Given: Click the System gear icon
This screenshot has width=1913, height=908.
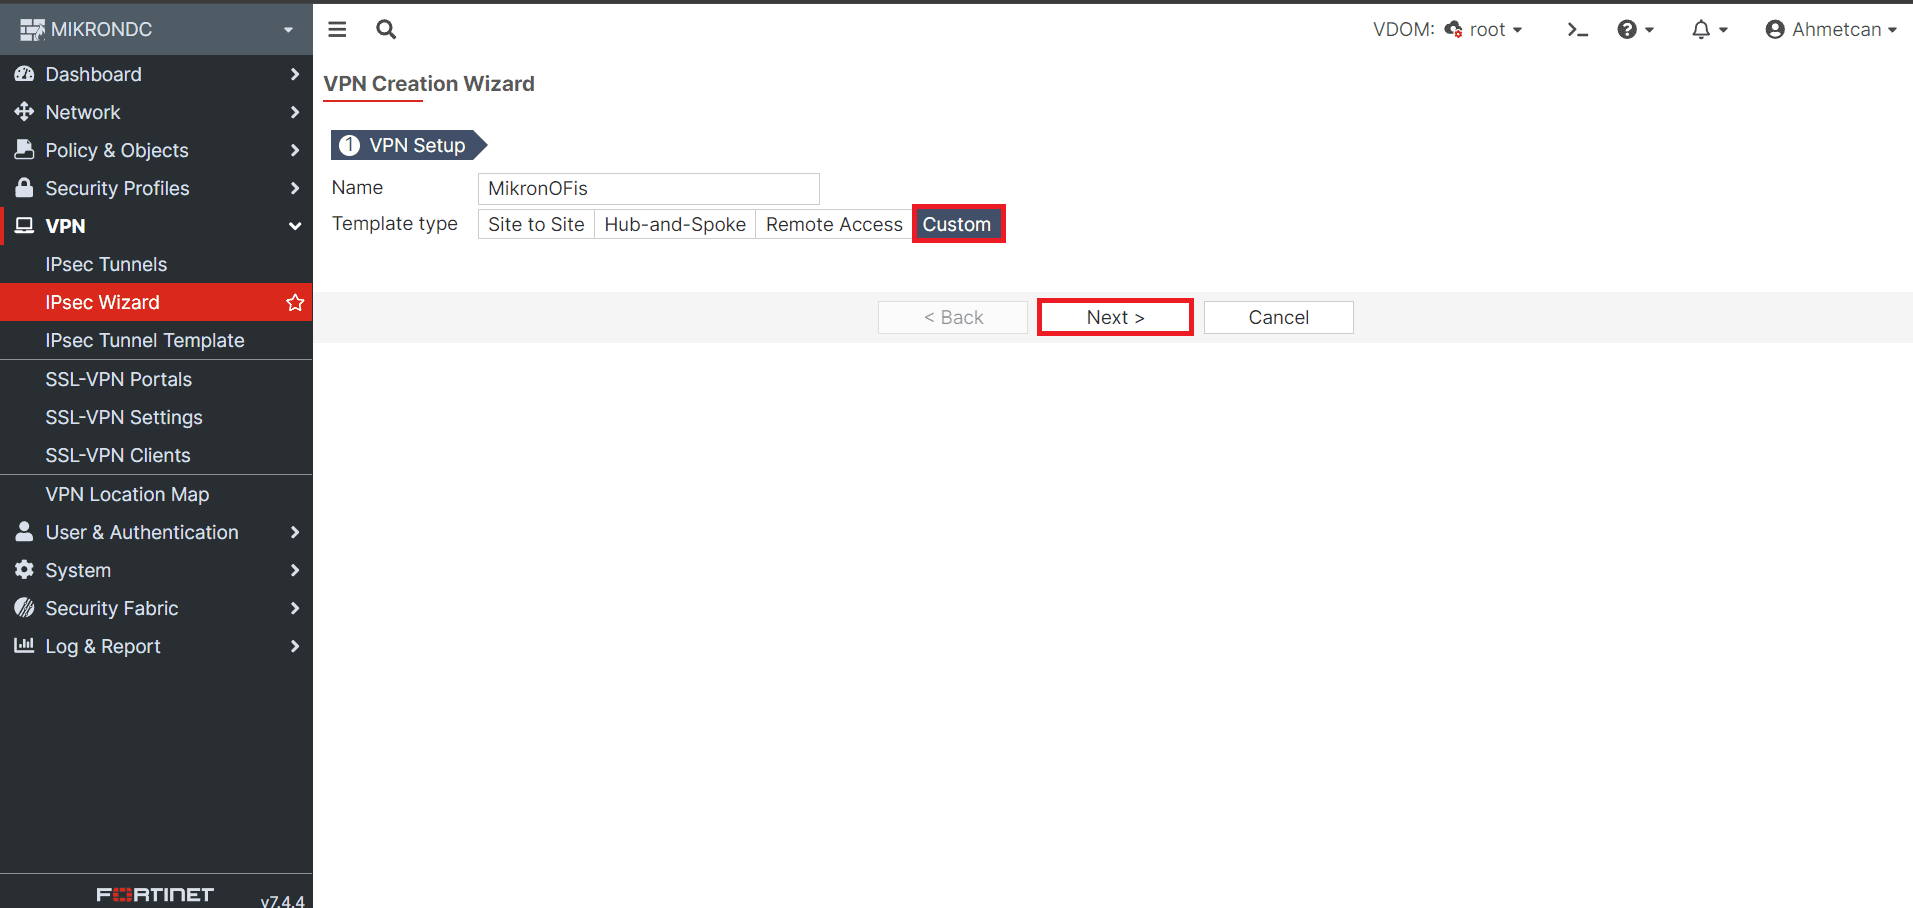Looking at the screenshot, I should point(24,570).
